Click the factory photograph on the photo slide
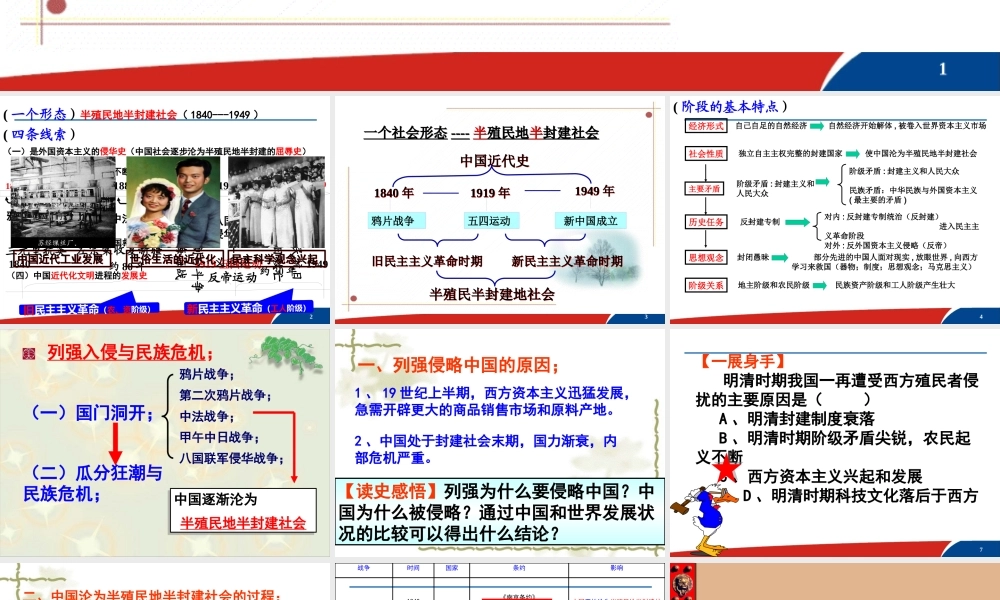The height and width of the screenshot is (600, 1000). tap(62, 203)
